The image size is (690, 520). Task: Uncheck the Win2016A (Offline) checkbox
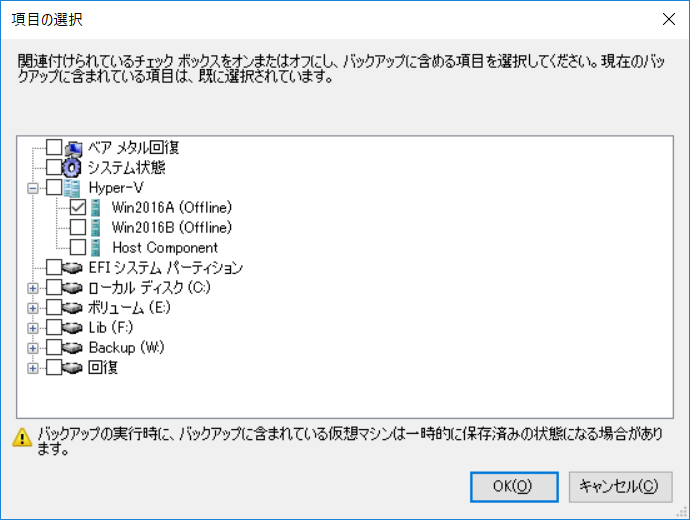[x=78, y=208]
